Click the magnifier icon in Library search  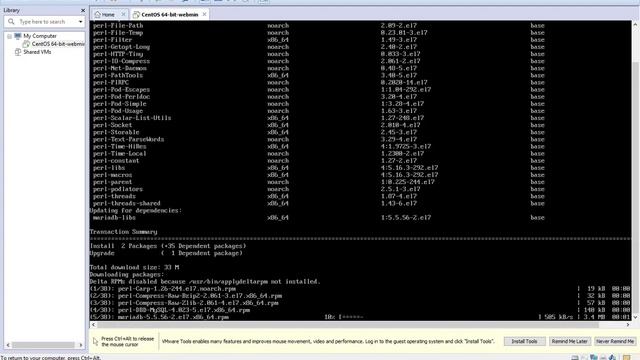click(11, 22)
